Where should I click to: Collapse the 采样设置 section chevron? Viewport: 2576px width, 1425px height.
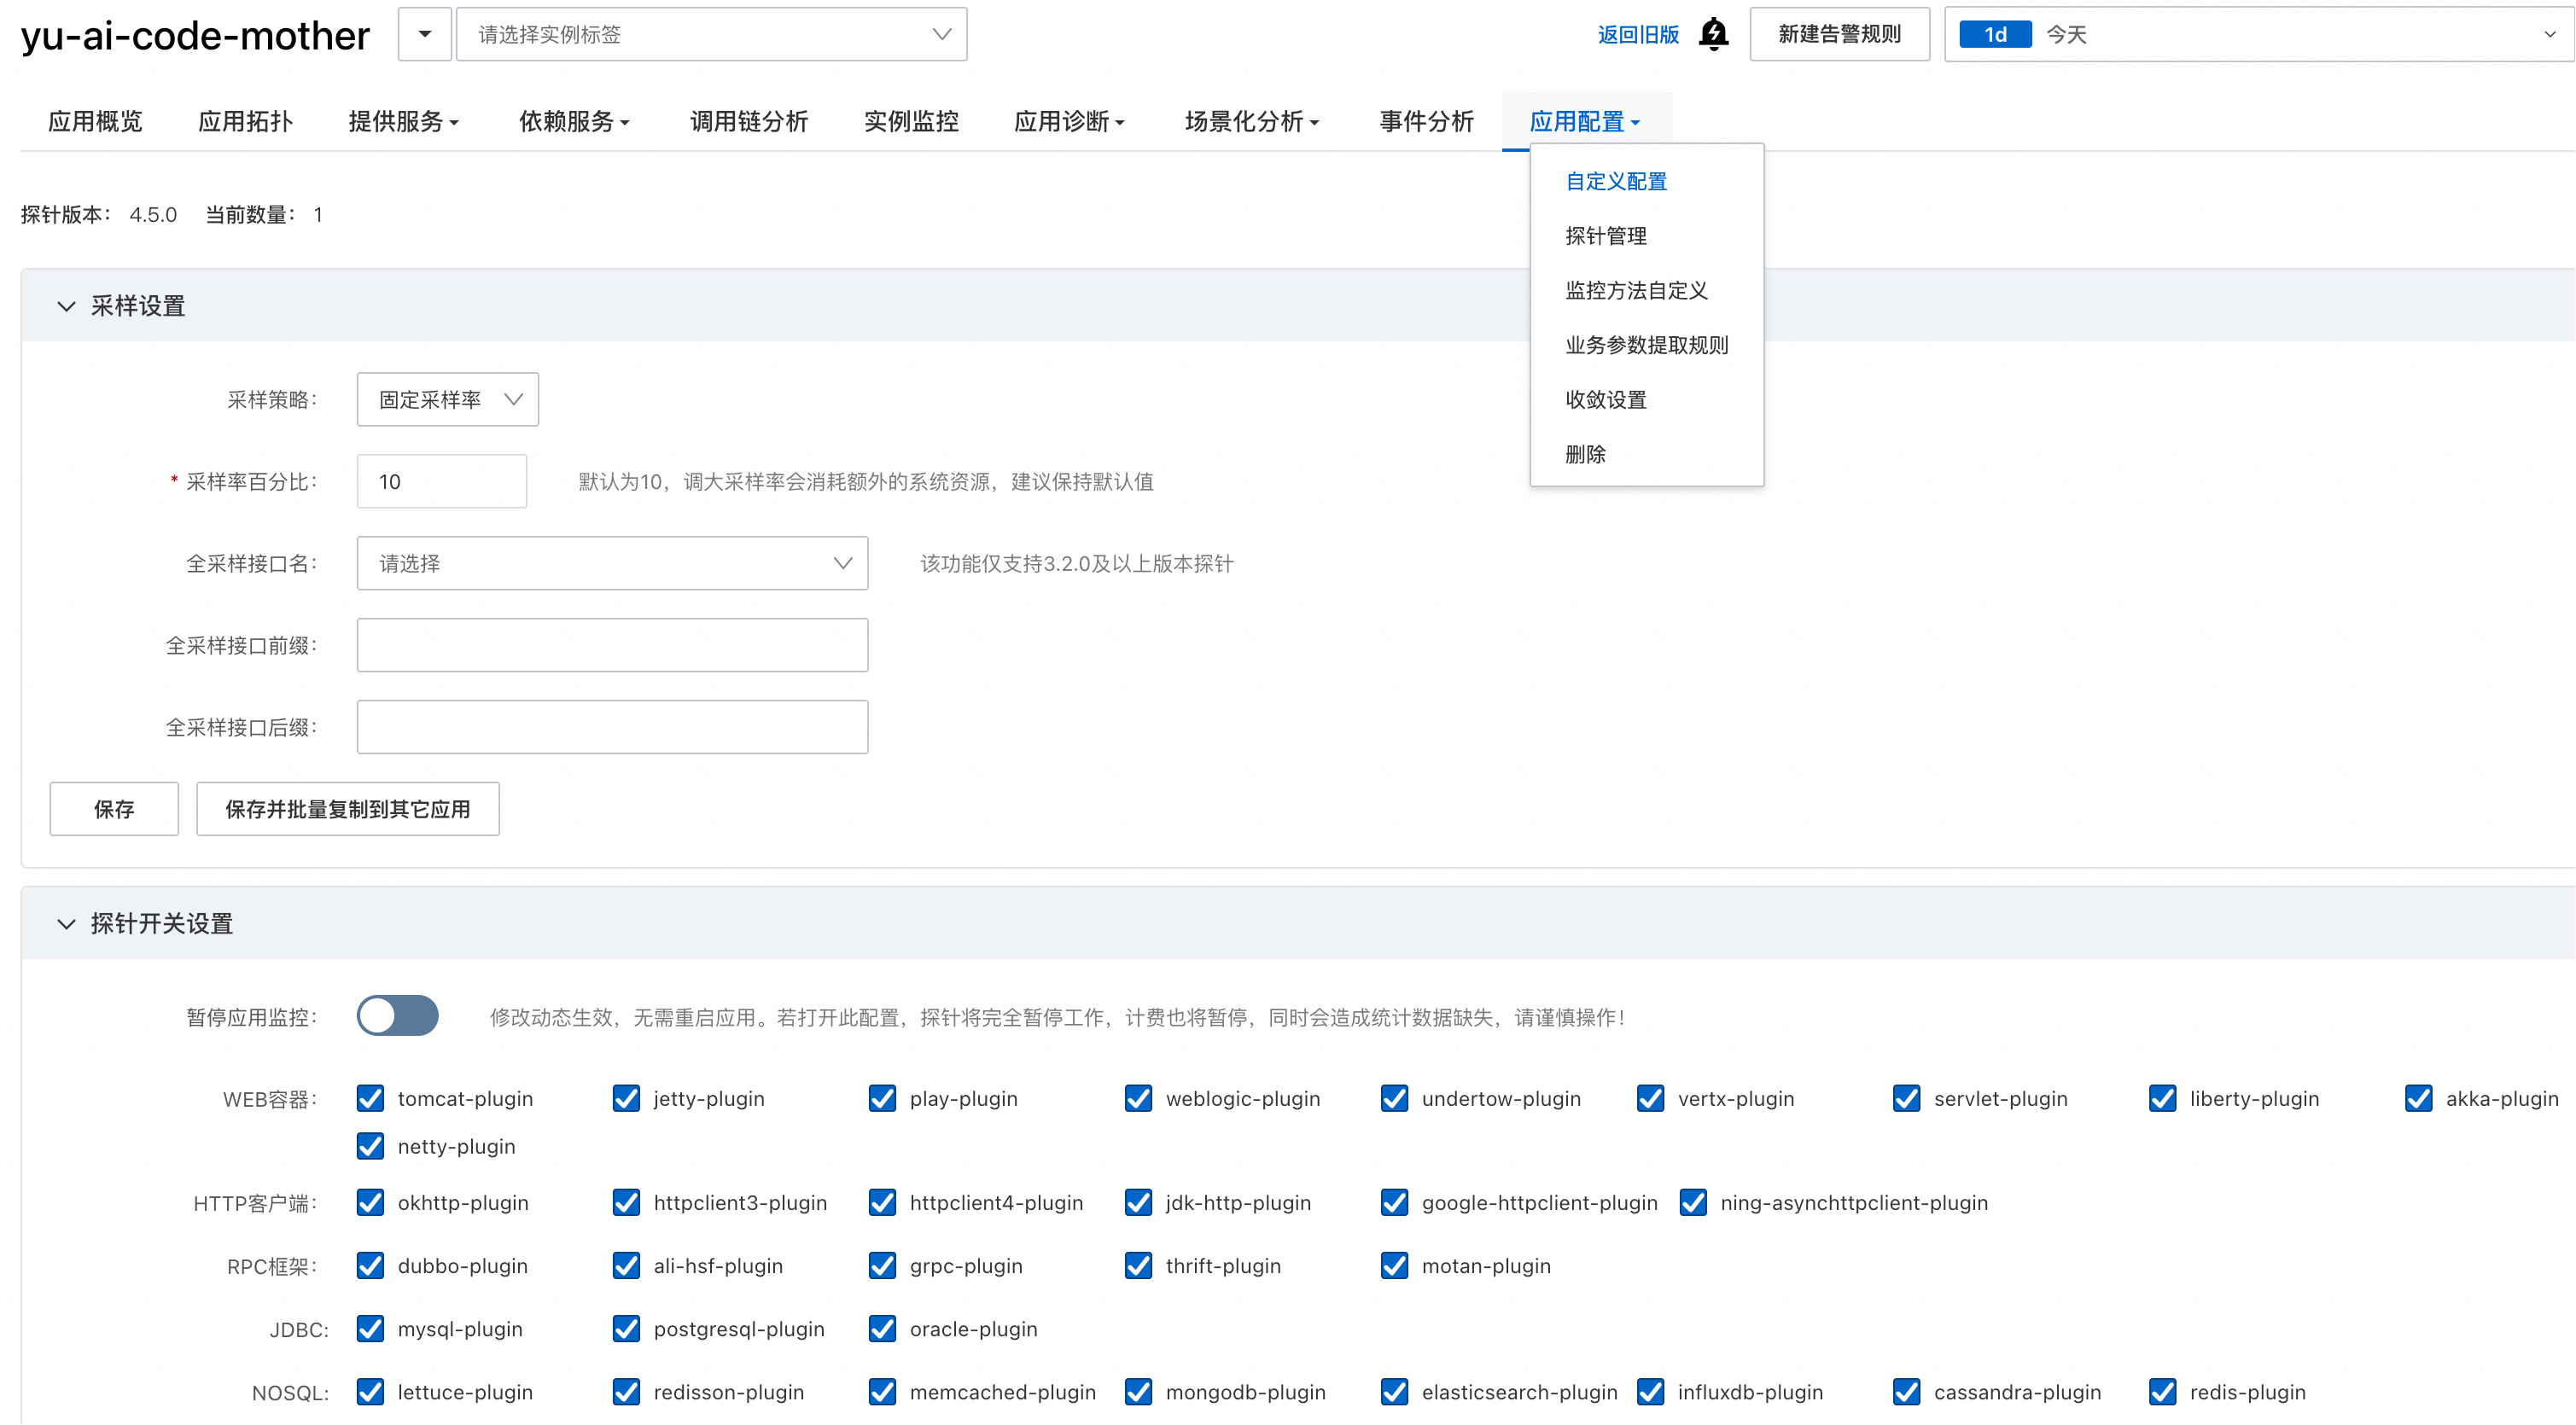click(66, 306)
